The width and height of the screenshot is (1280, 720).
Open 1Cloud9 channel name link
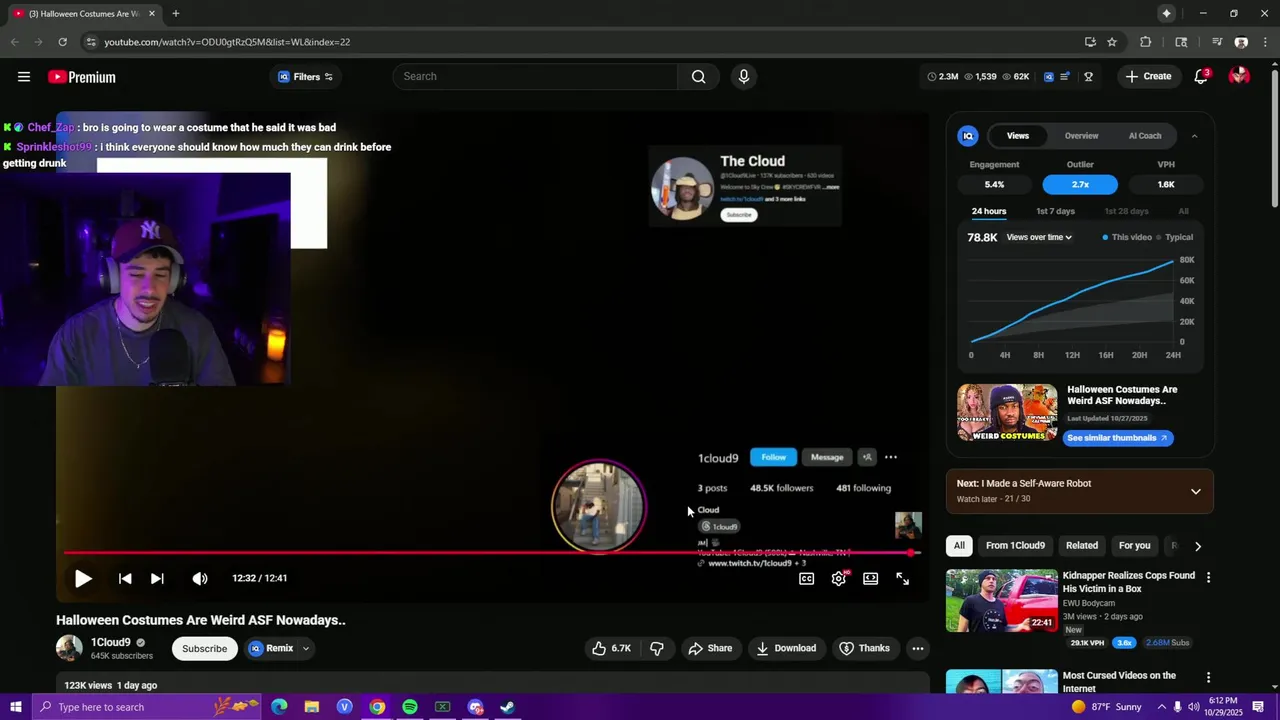(111, 642)
